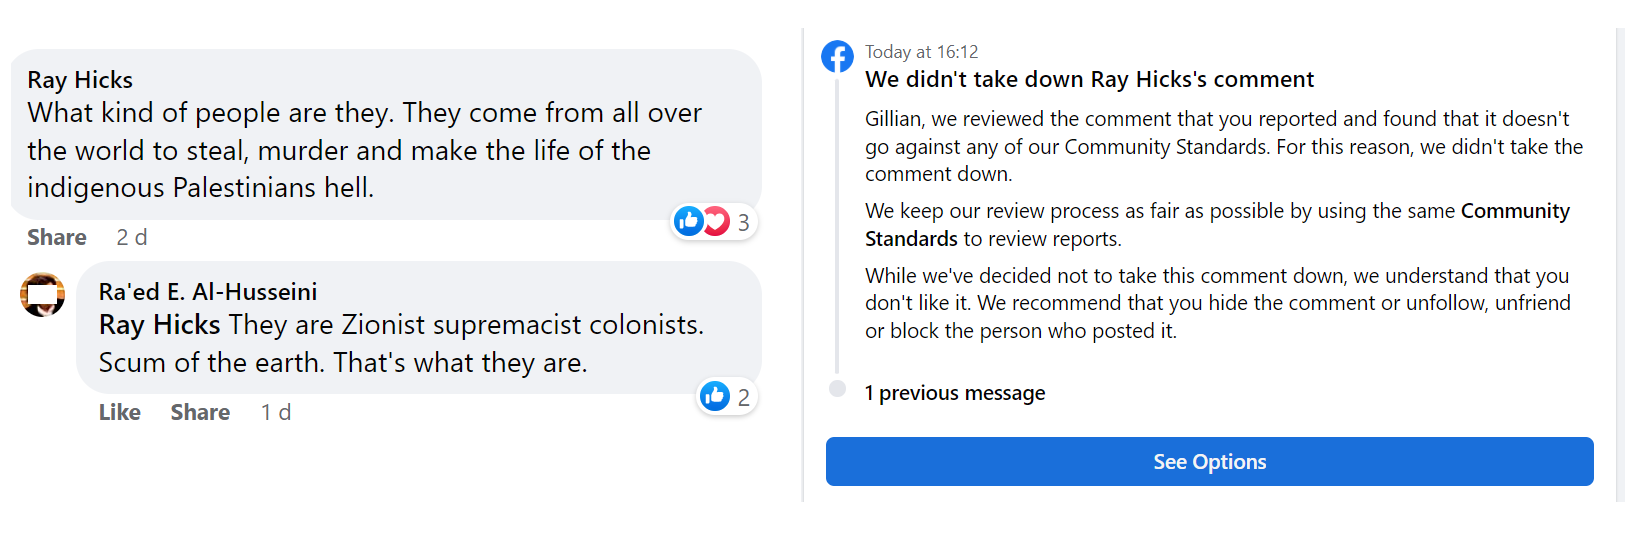Image resolution: width=1644 pixels, height=546 pixels.
Task: Open Ray Hicks's profile from comment author name
Action: coord(80,80)
